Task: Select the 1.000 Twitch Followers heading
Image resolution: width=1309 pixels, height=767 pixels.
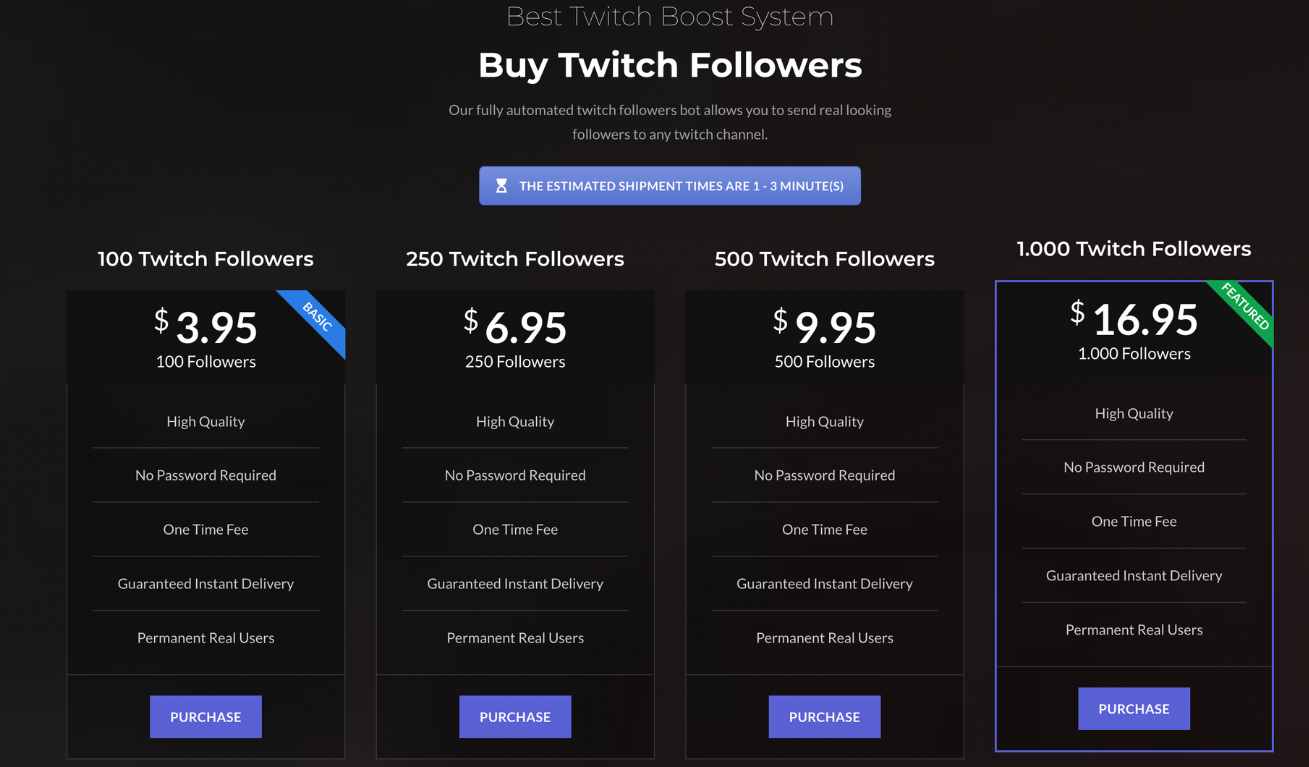Action: pos(1134,249)
